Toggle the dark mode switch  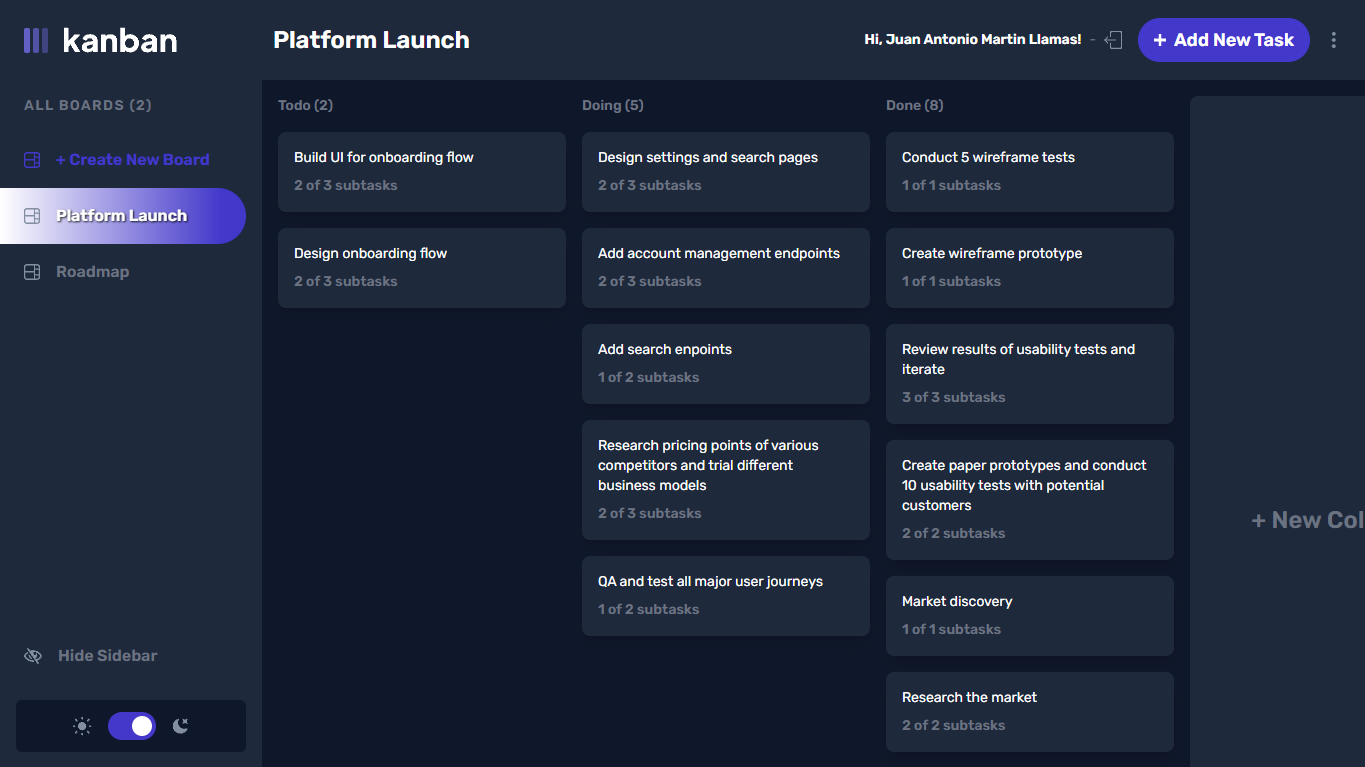pyautogui.click(x=131, y=726)
